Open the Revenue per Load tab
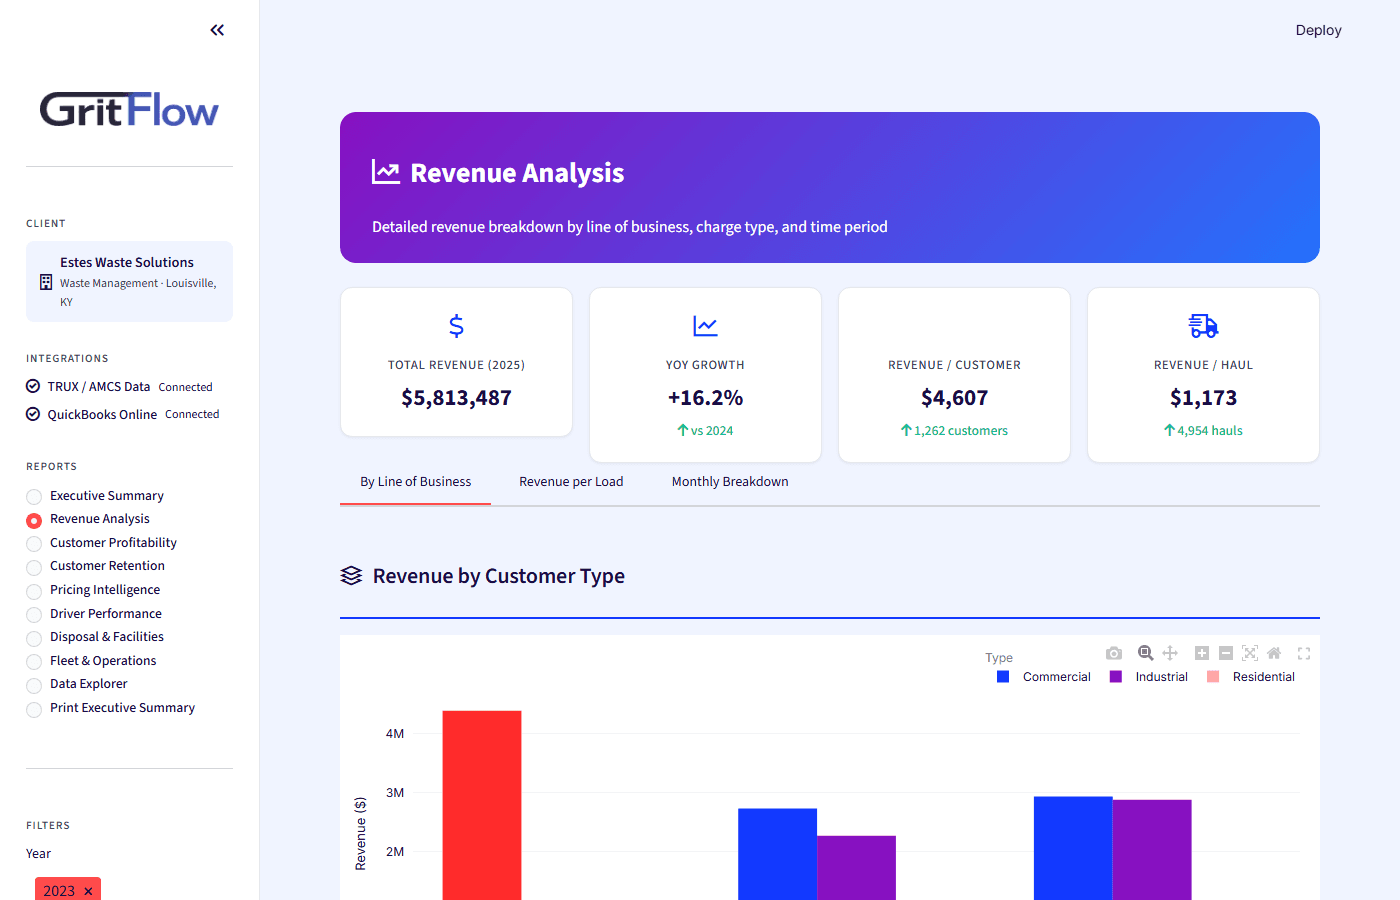The image size is (1400, 900). (571, 481)
